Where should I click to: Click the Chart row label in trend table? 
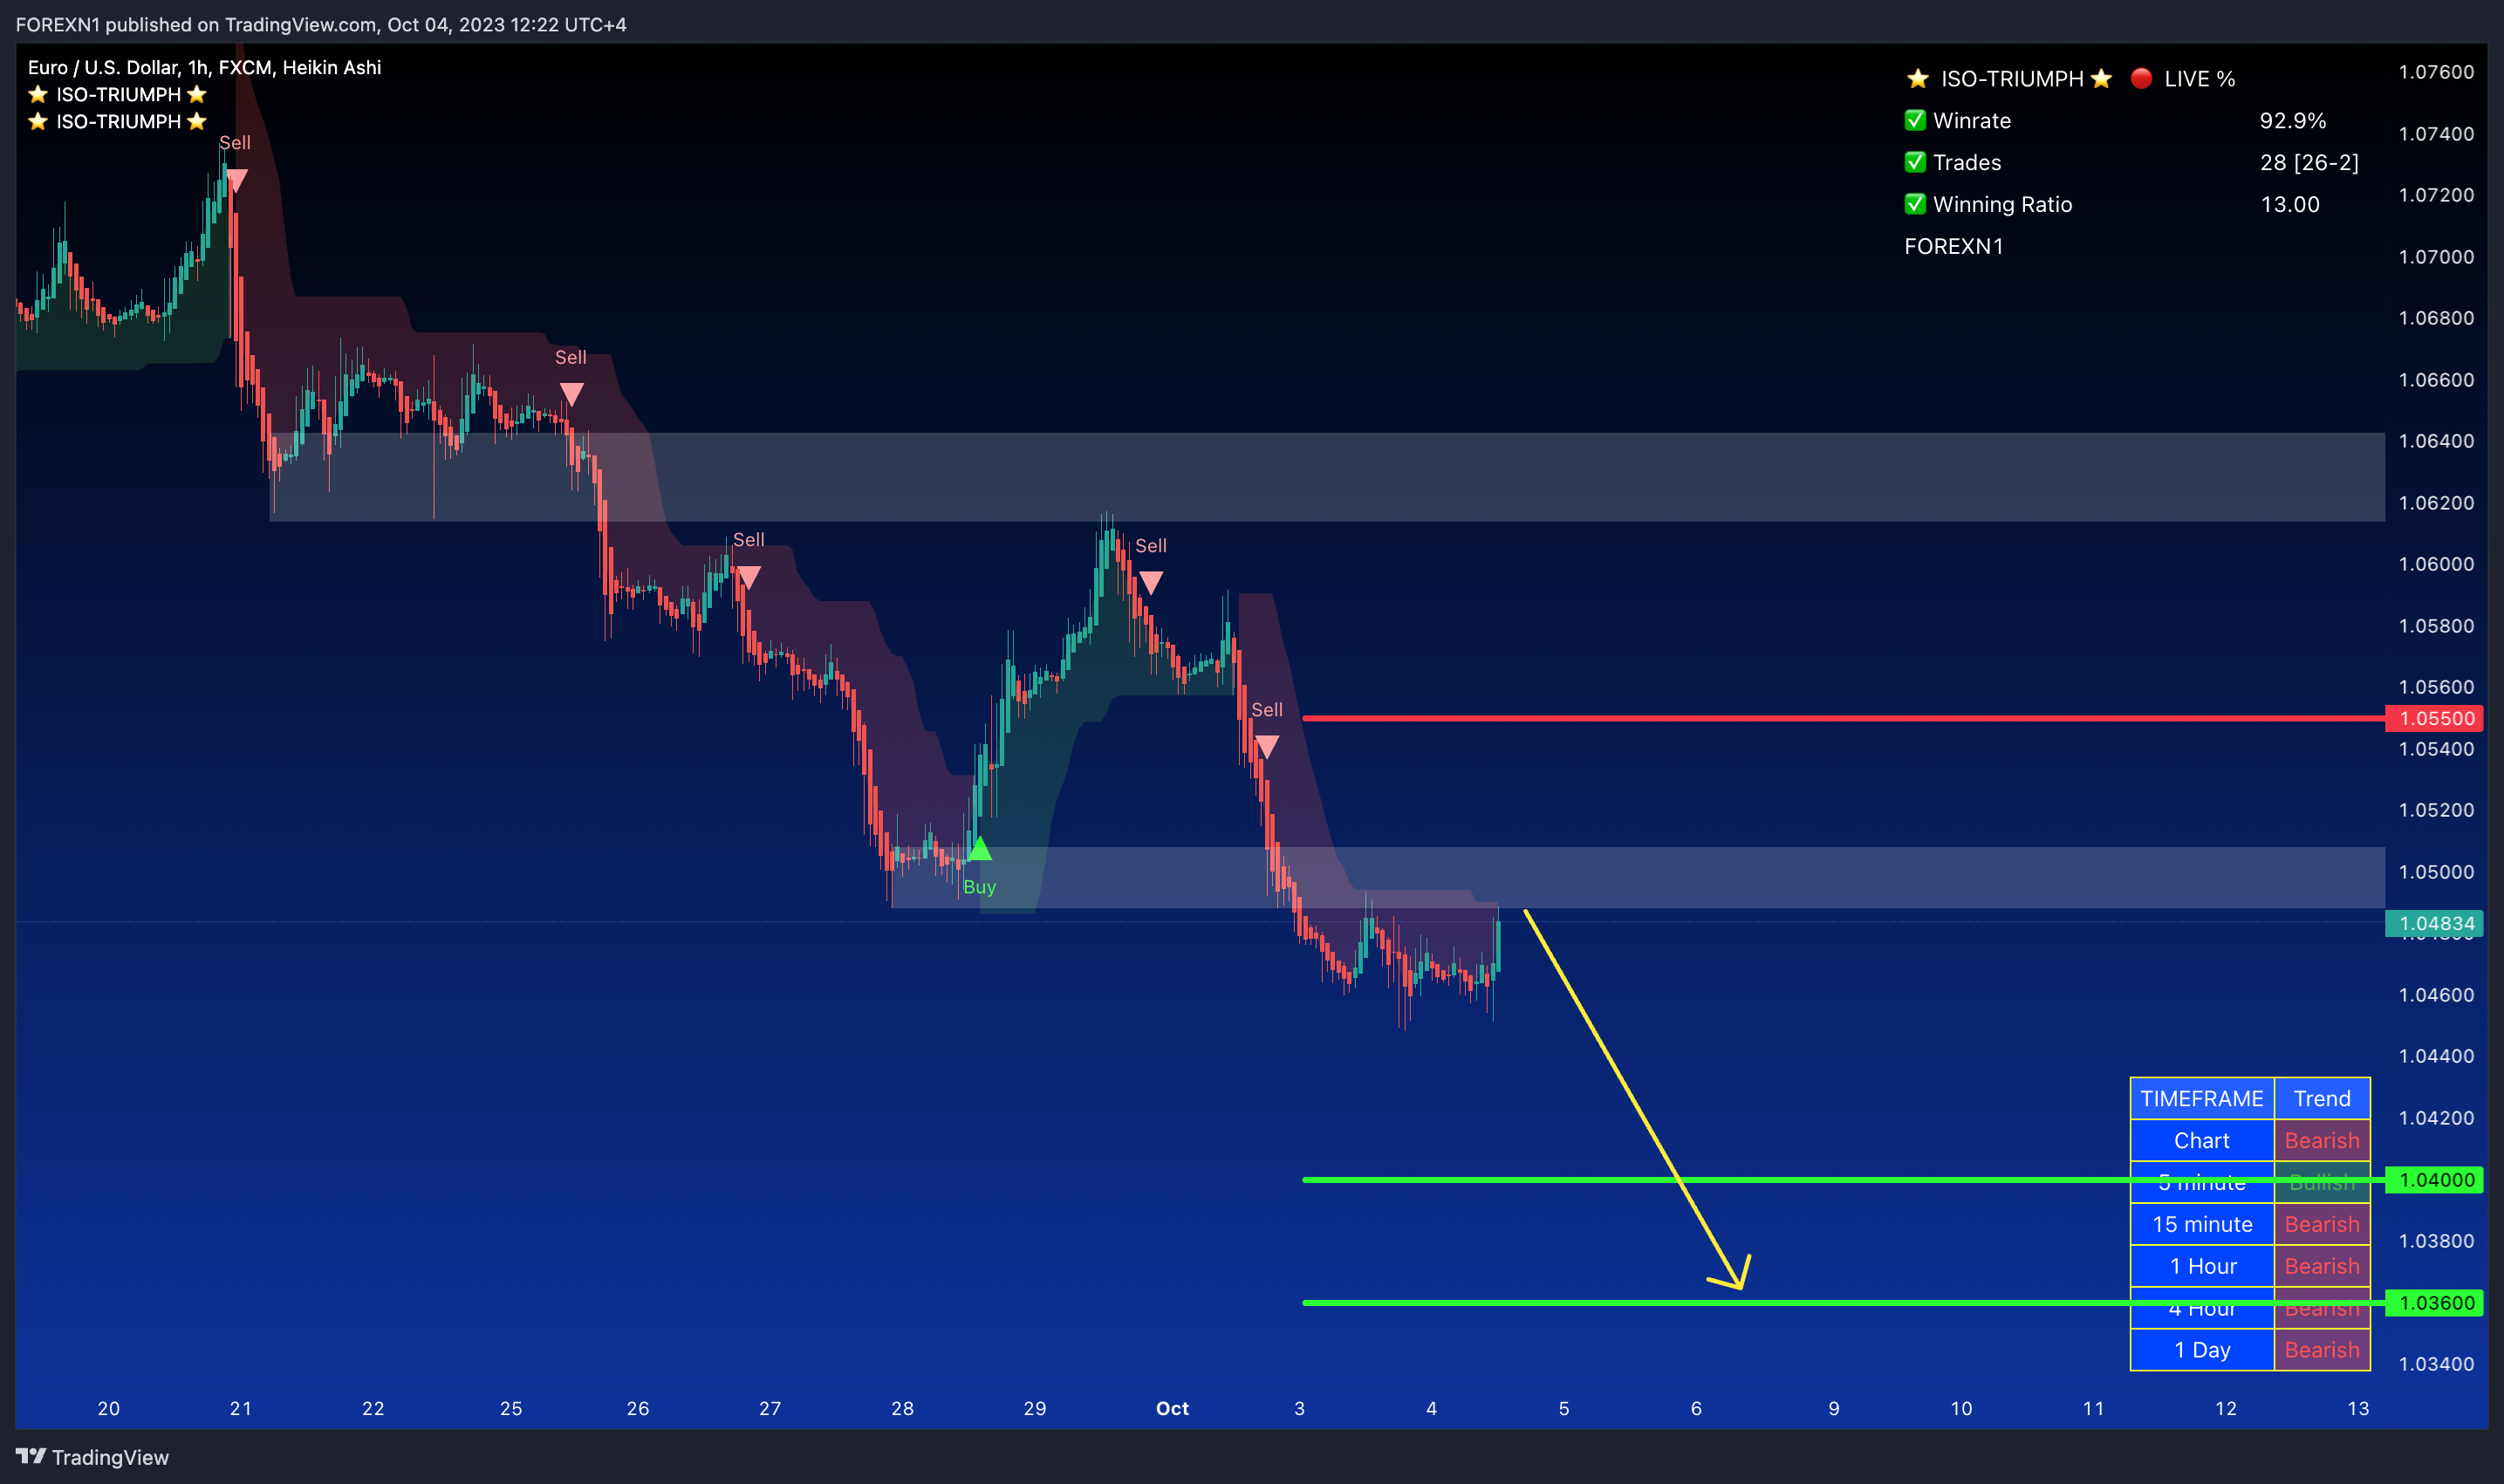point(2202,1141)
